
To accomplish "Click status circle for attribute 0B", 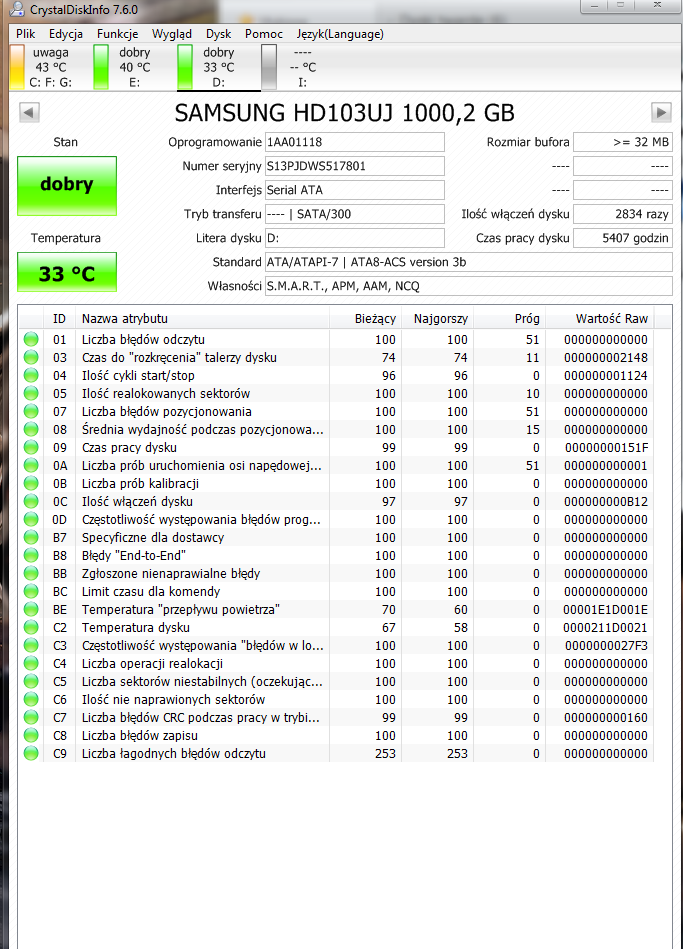I will click(x=31, y=484).
